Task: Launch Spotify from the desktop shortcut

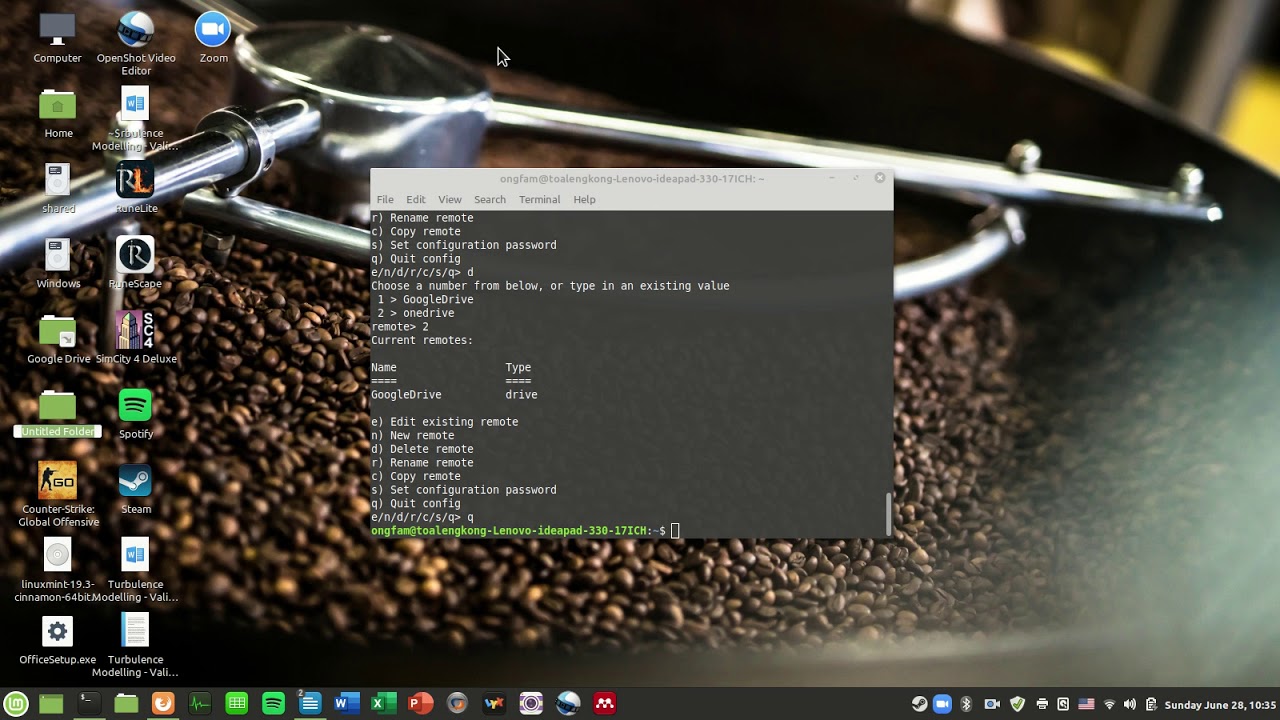Action: (135, 413)
